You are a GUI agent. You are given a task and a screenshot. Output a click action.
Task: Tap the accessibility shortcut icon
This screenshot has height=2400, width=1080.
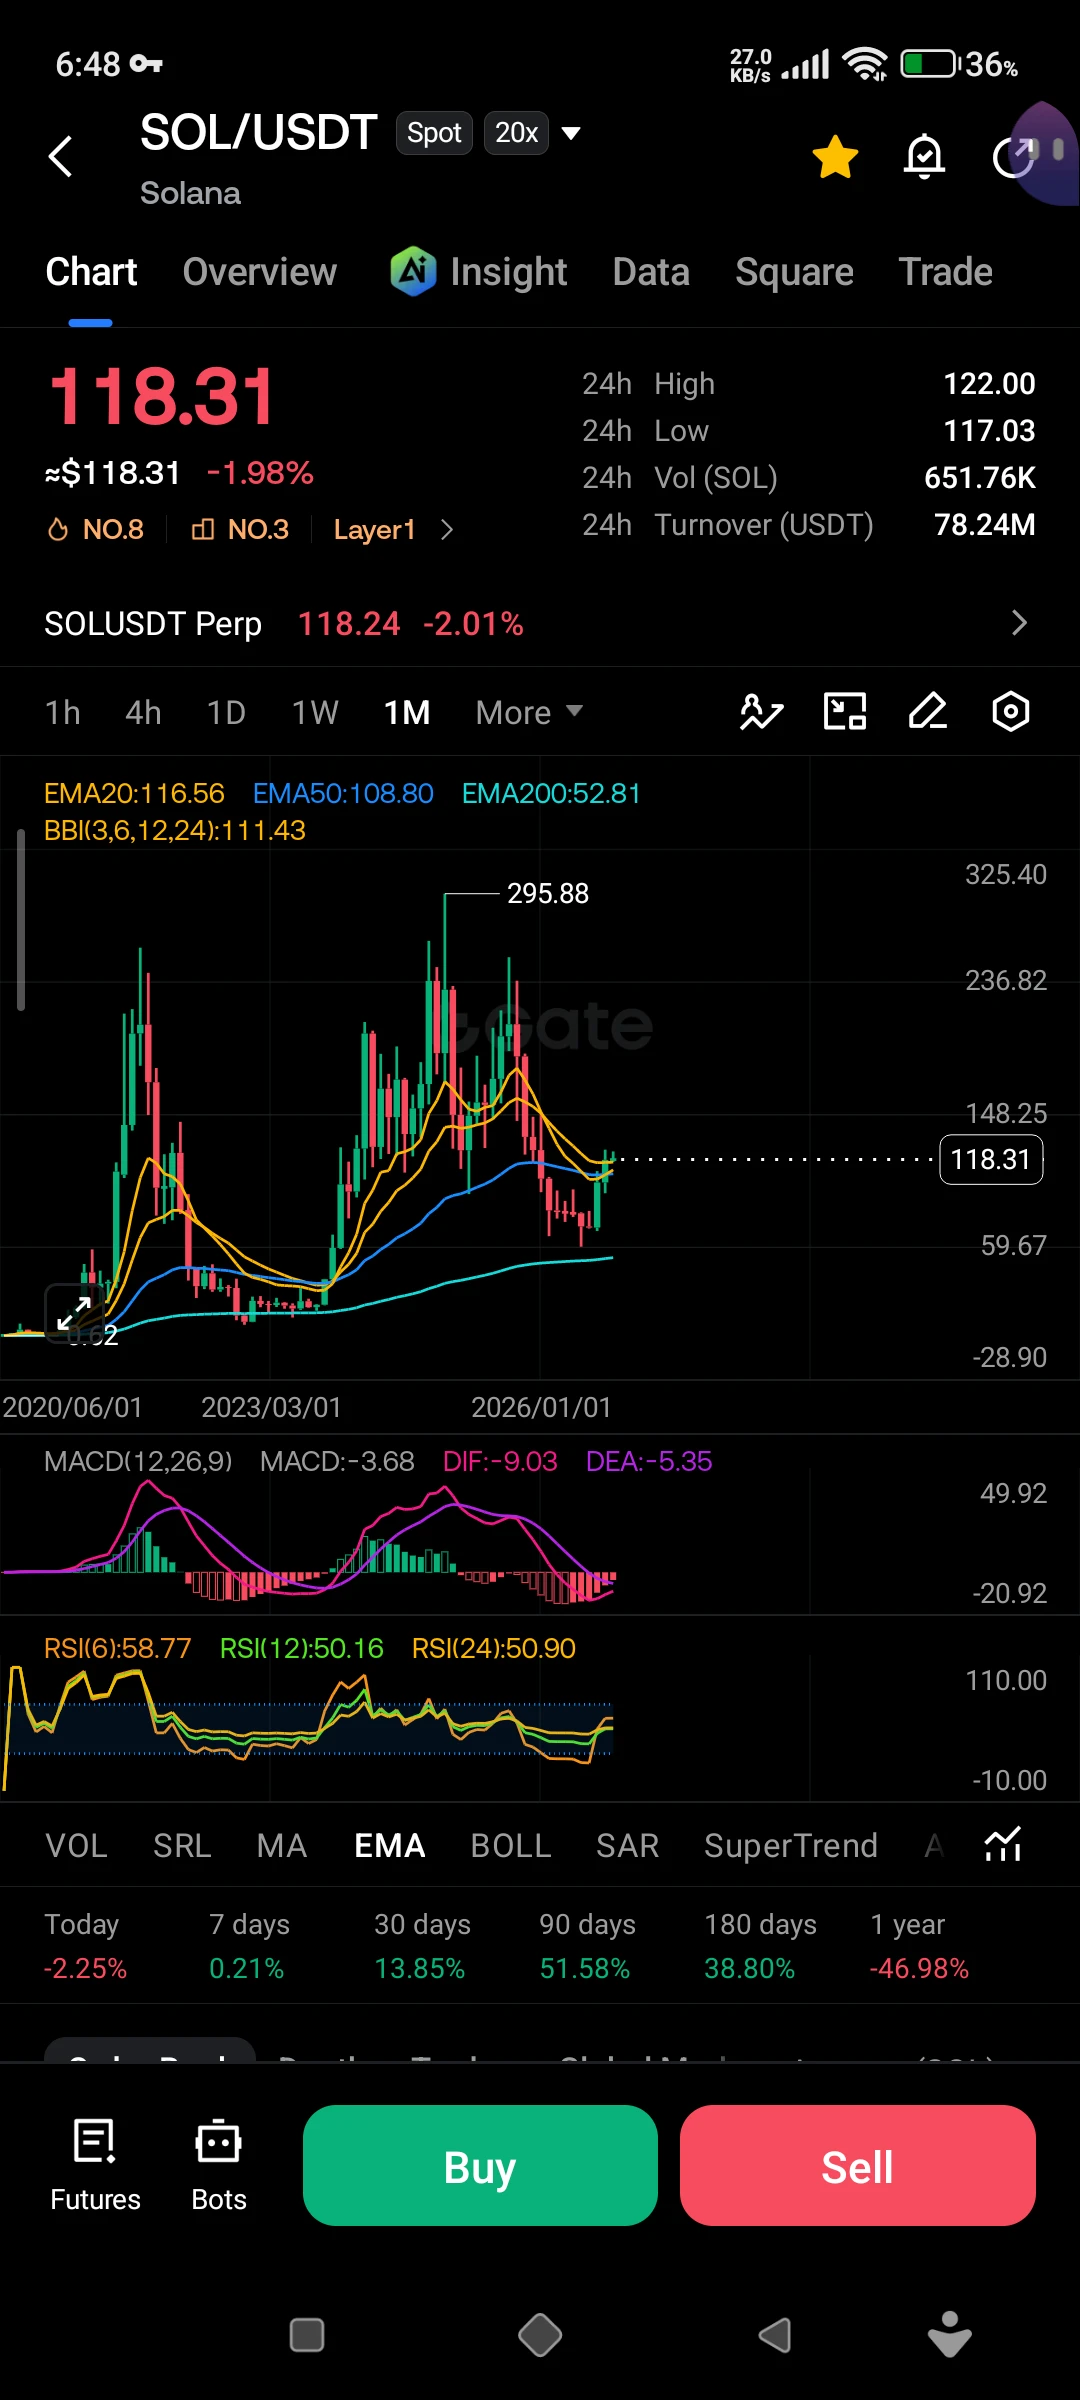pyautogui.click(x=950, y=2334)
